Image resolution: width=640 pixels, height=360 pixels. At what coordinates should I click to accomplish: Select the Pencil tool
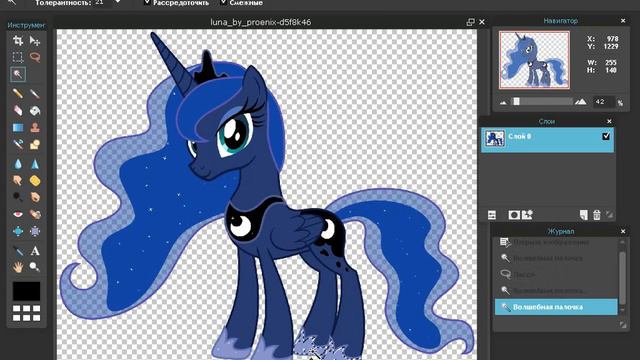[18, 93]
